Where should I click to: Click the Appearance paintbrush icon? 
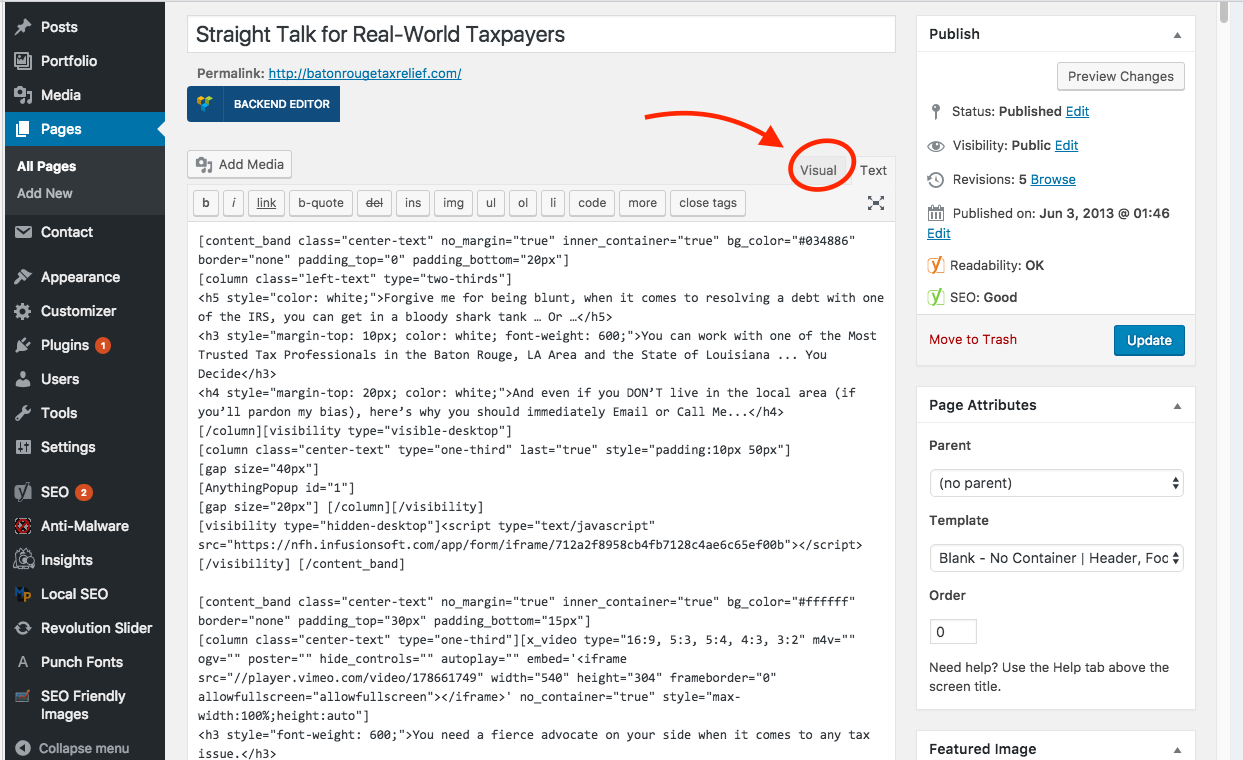[22, 277]
